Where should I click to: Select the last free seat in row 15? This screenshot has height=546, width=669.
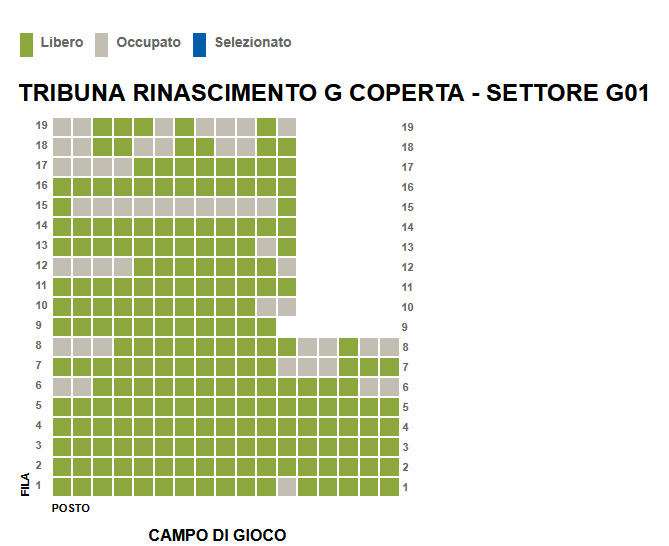(x=287, y=207)
